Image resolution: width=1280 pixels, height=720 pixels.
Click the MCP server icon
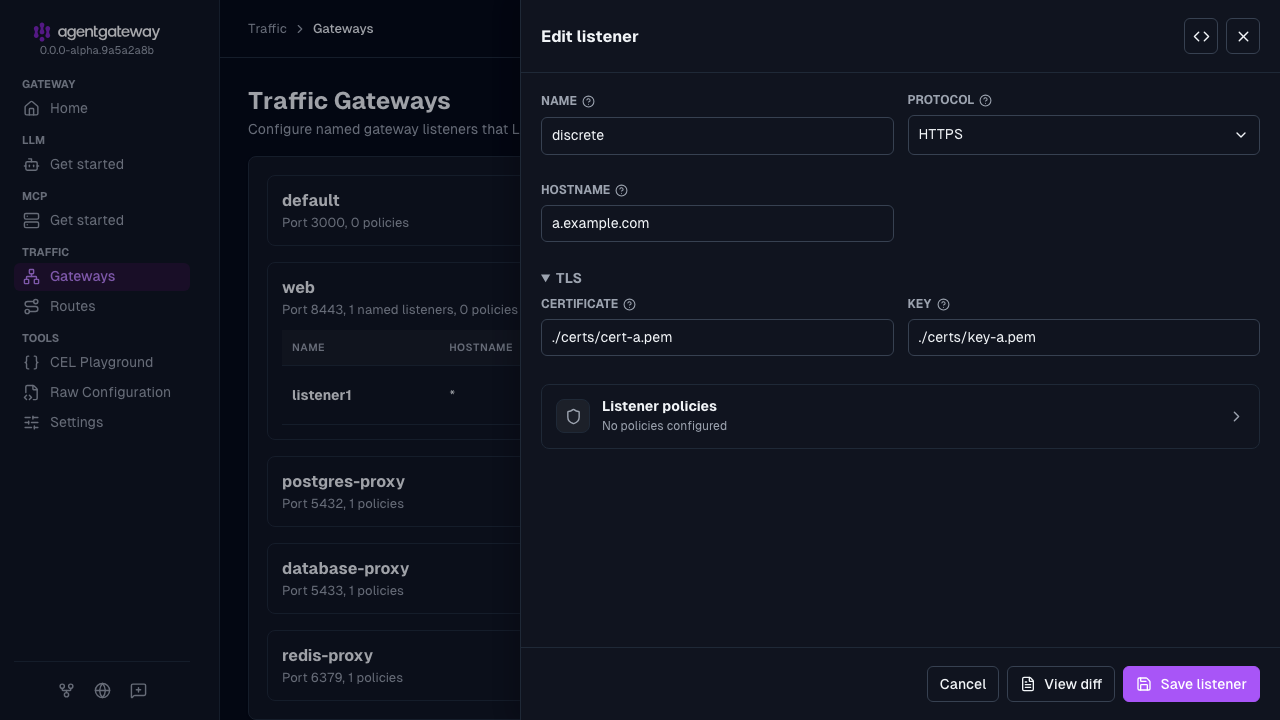[32, 220]
